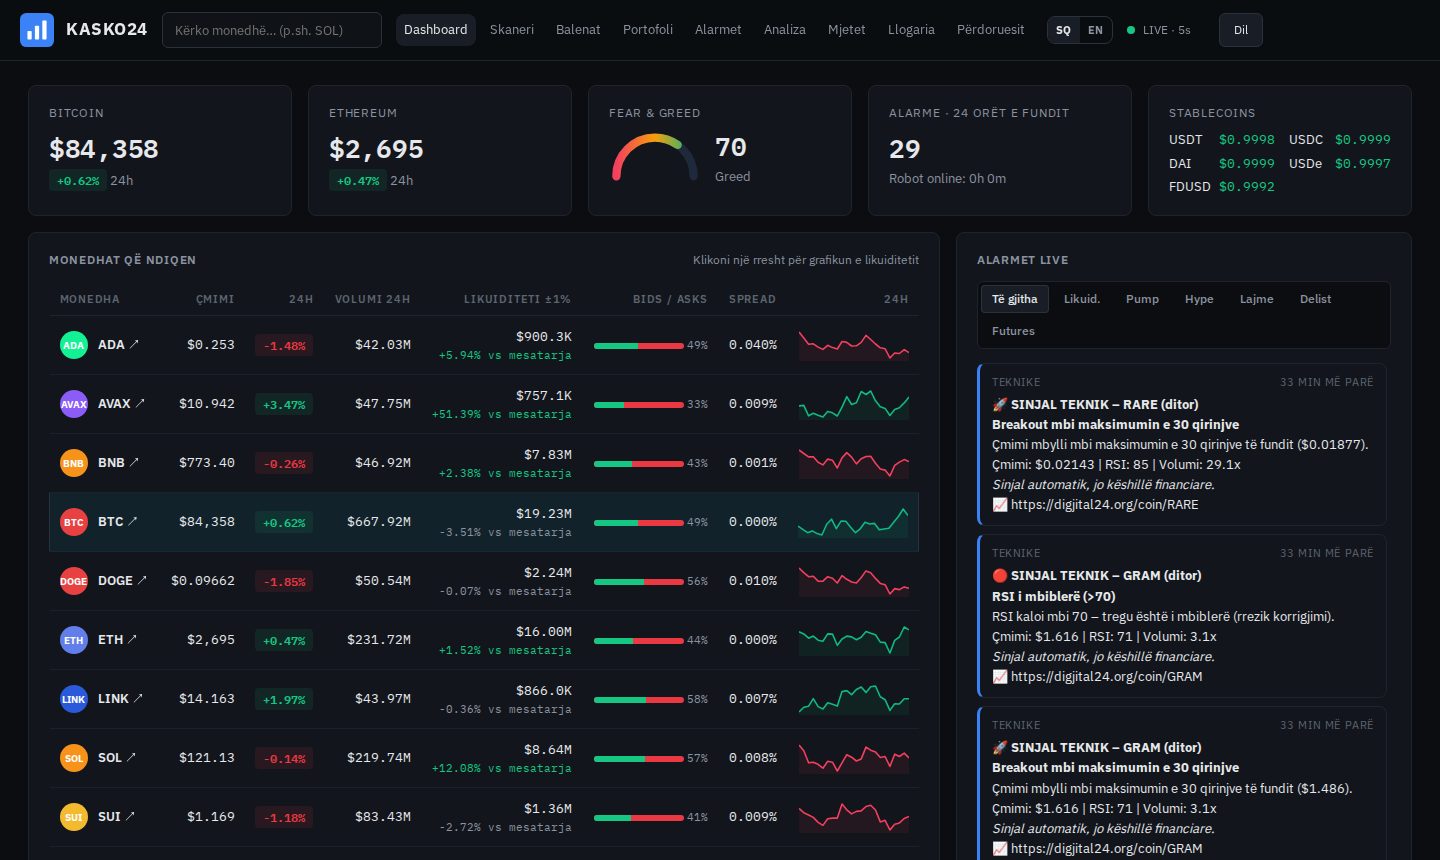The width and height of the screenshot is (1440, 860).
Task: Sort table by LIKUIDITETI ±1% column
Action: [517, 299]
